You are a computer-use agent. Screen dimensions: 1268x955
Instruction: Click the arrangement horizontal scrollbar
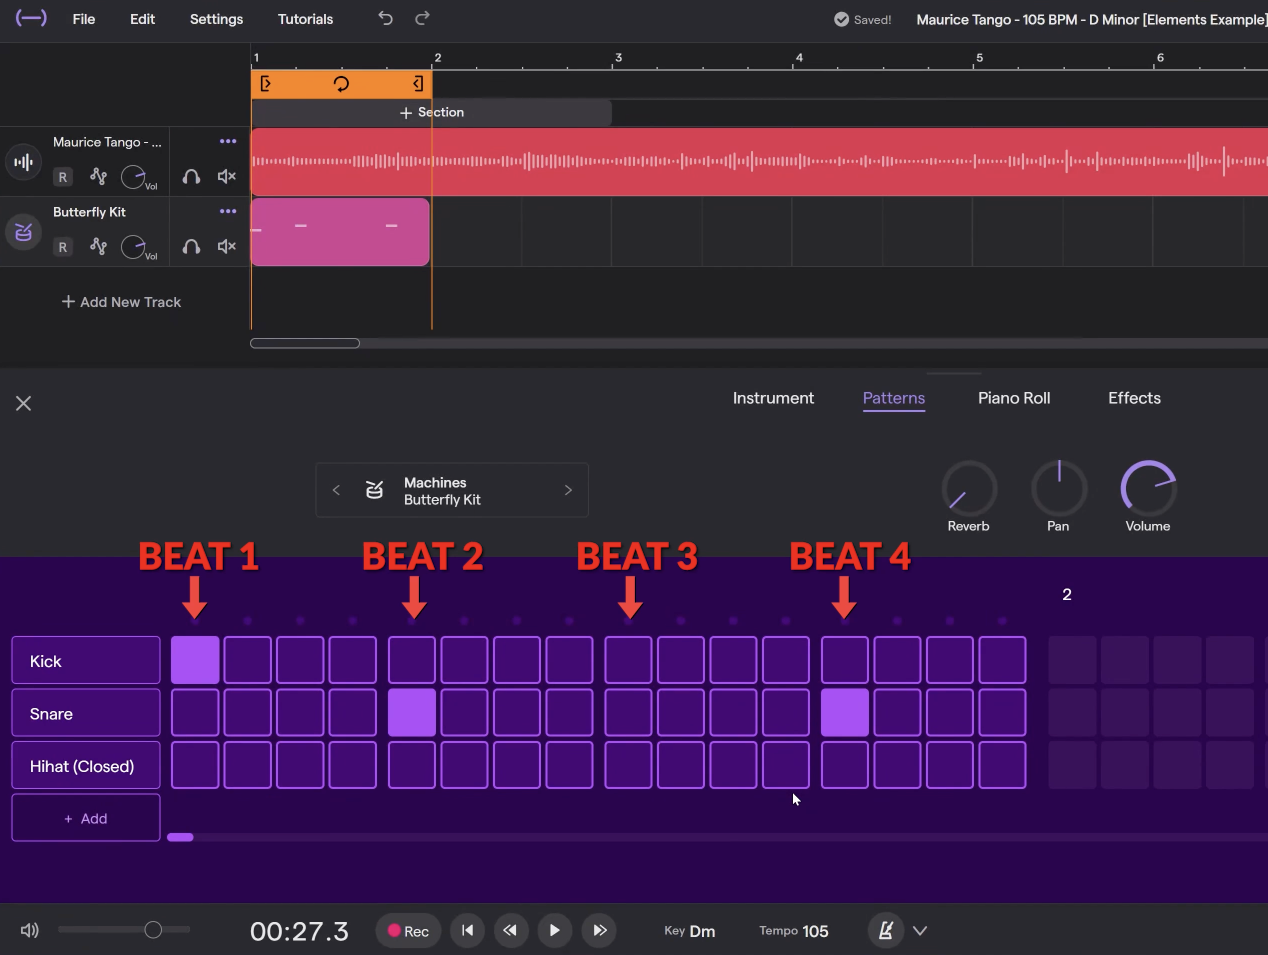point(305,343)
